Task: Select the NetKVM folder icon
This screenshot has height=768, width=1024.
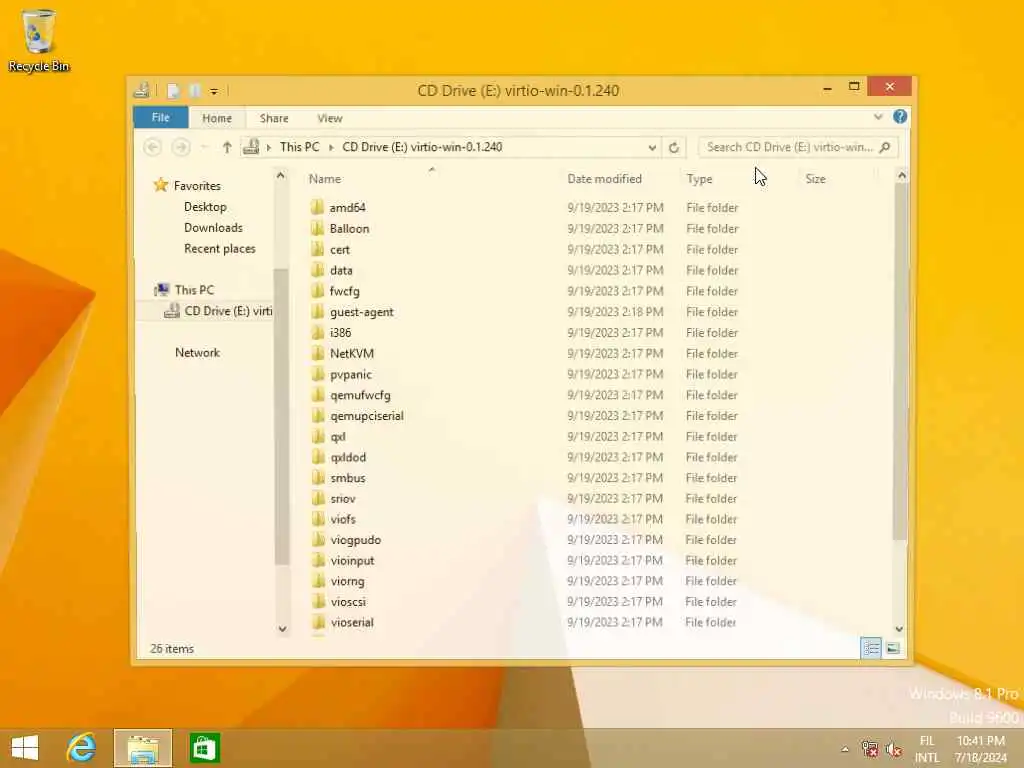Action: tap(317, 353)
